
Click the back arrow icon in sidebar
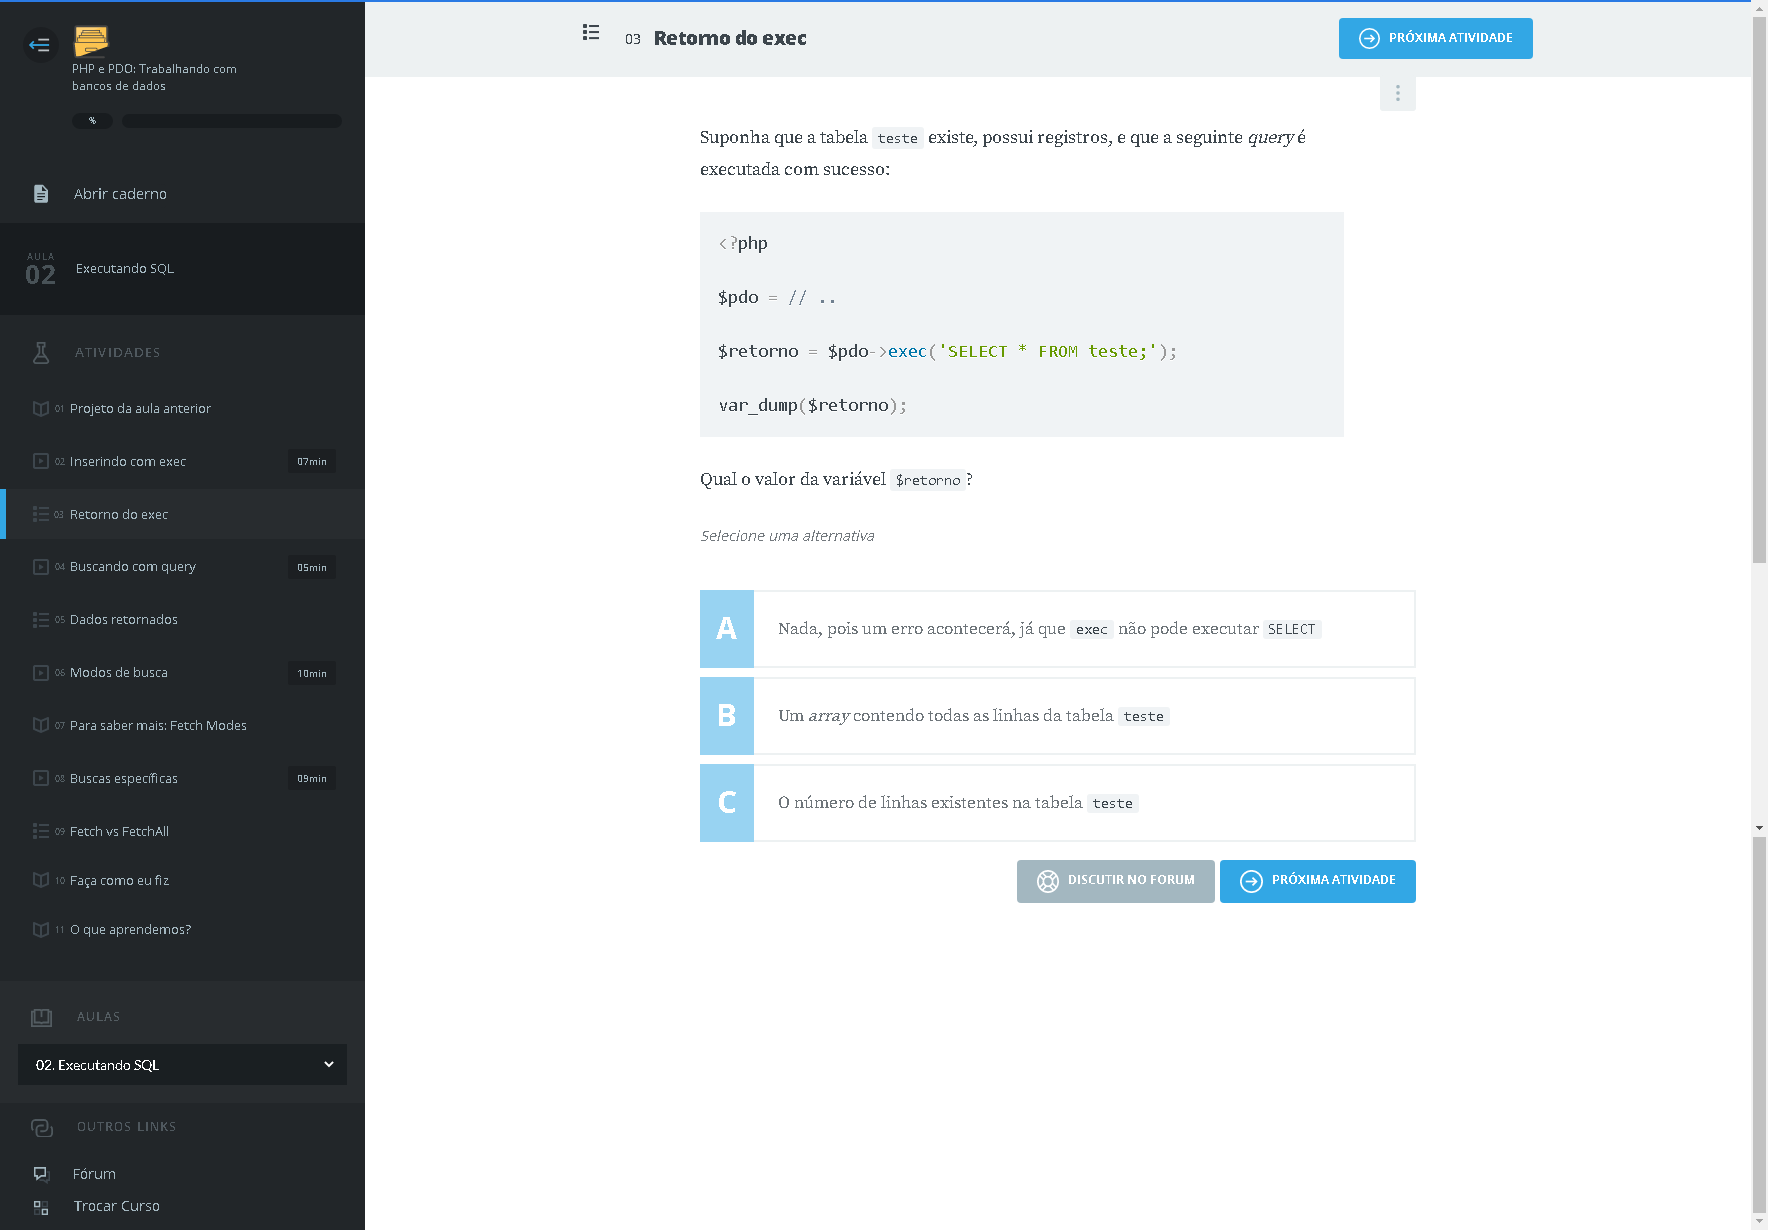coord(40,45)
